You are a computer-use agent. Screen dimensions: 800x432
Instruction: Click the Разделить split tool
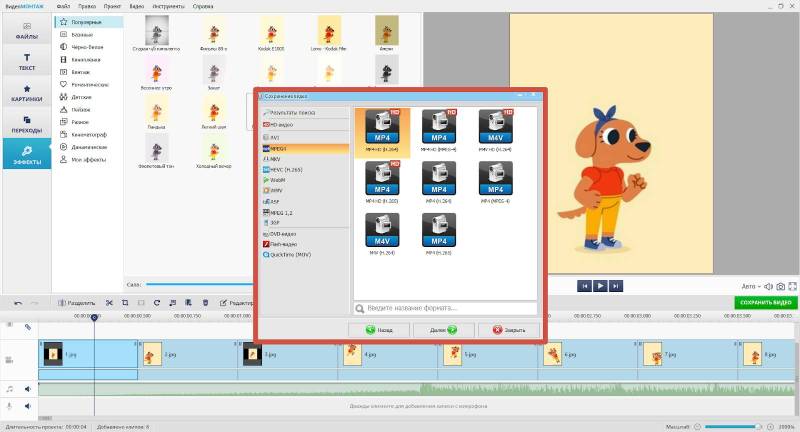point(77,303)
